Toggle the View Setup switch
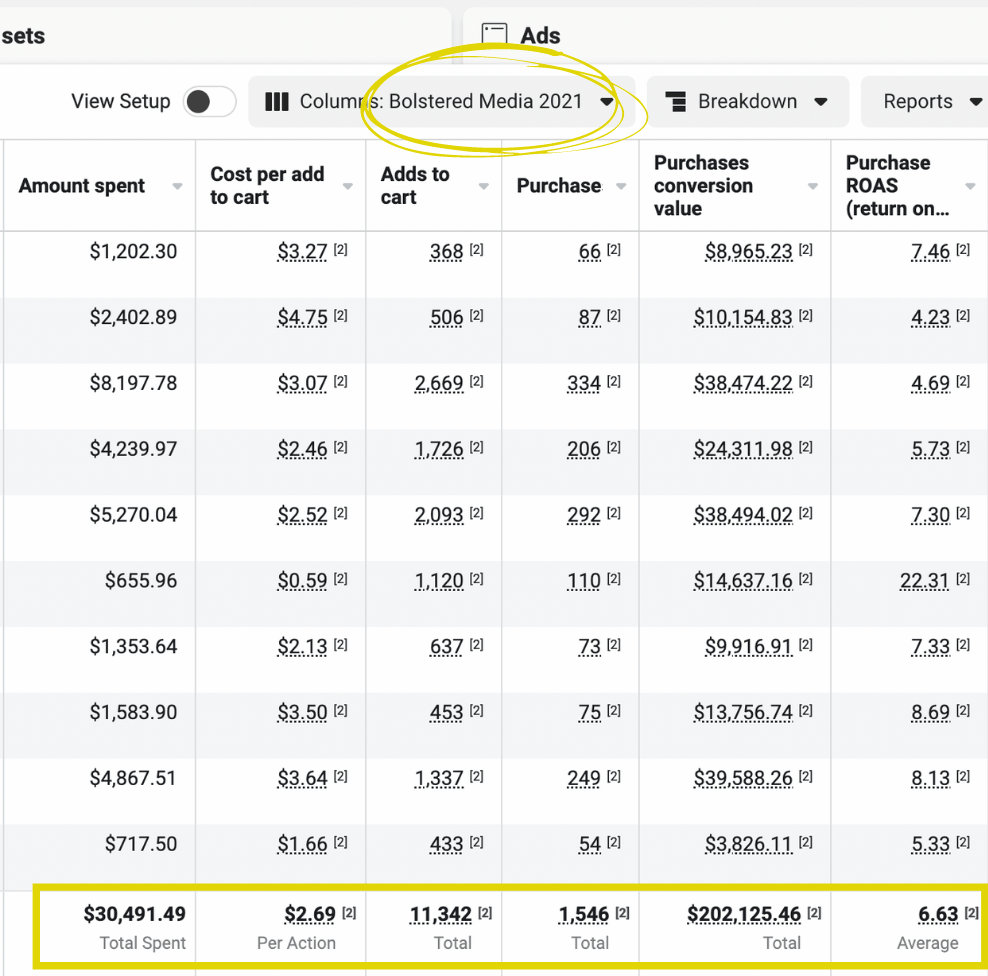988x976 pixels. [x=209, y=101]
